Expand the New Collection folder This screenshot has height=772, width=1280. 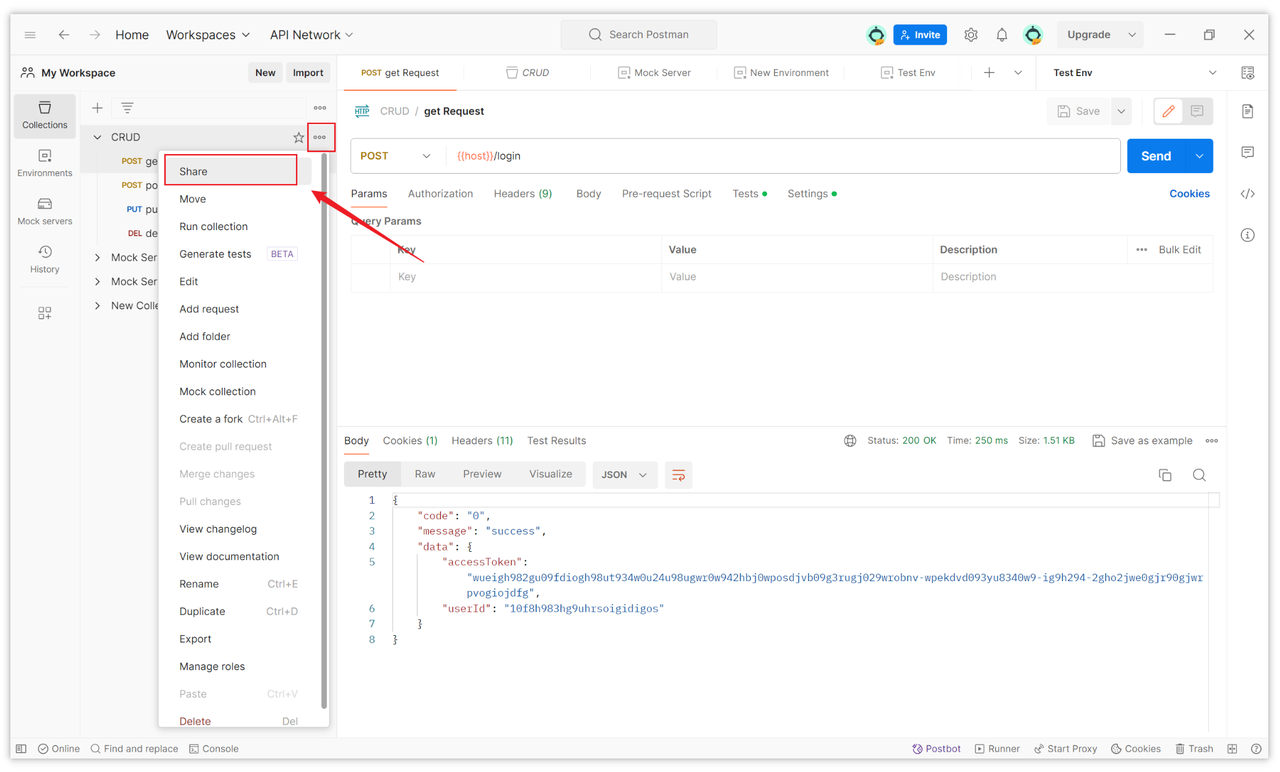pyautogui.click(x=97, y=306)
